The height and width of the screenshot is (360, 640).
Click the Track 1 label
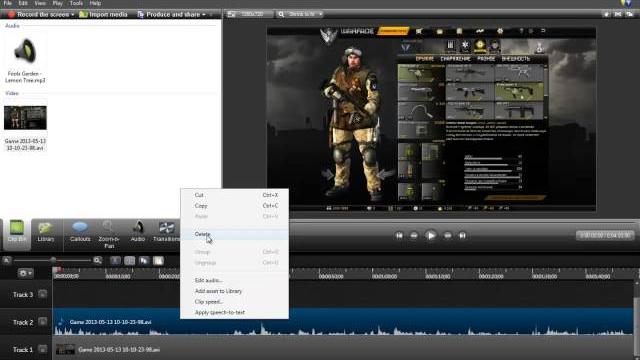click(23, 349)
